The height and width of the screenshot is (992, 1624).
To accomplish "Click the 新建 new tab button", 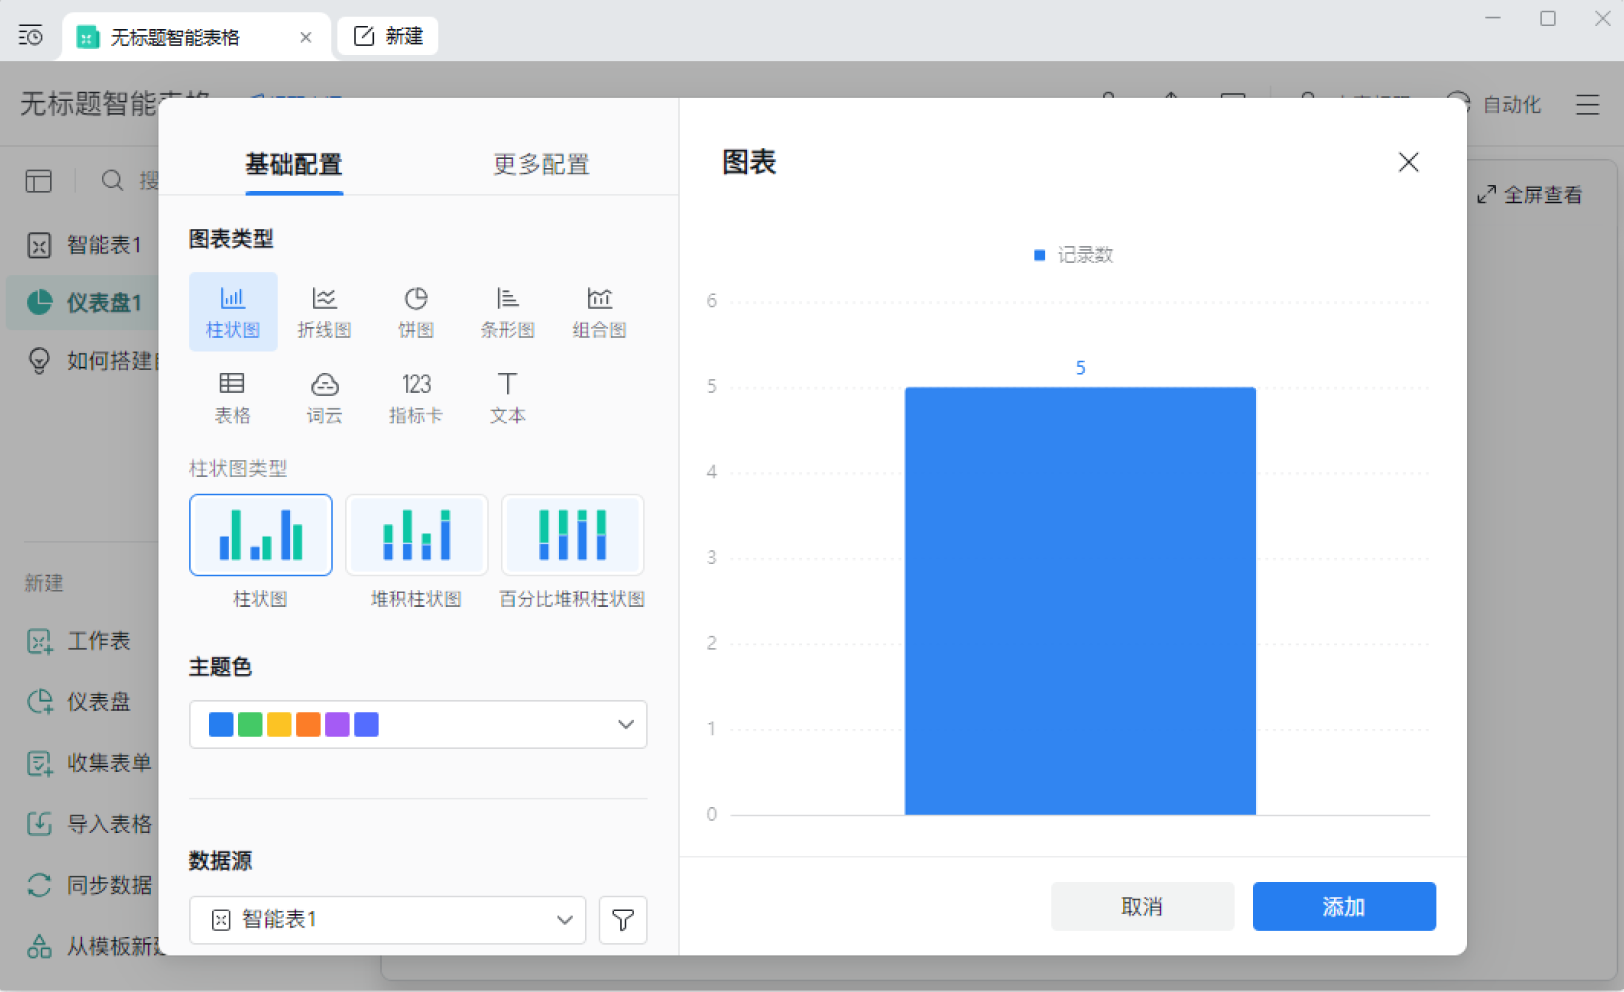I will pos(388,36).
